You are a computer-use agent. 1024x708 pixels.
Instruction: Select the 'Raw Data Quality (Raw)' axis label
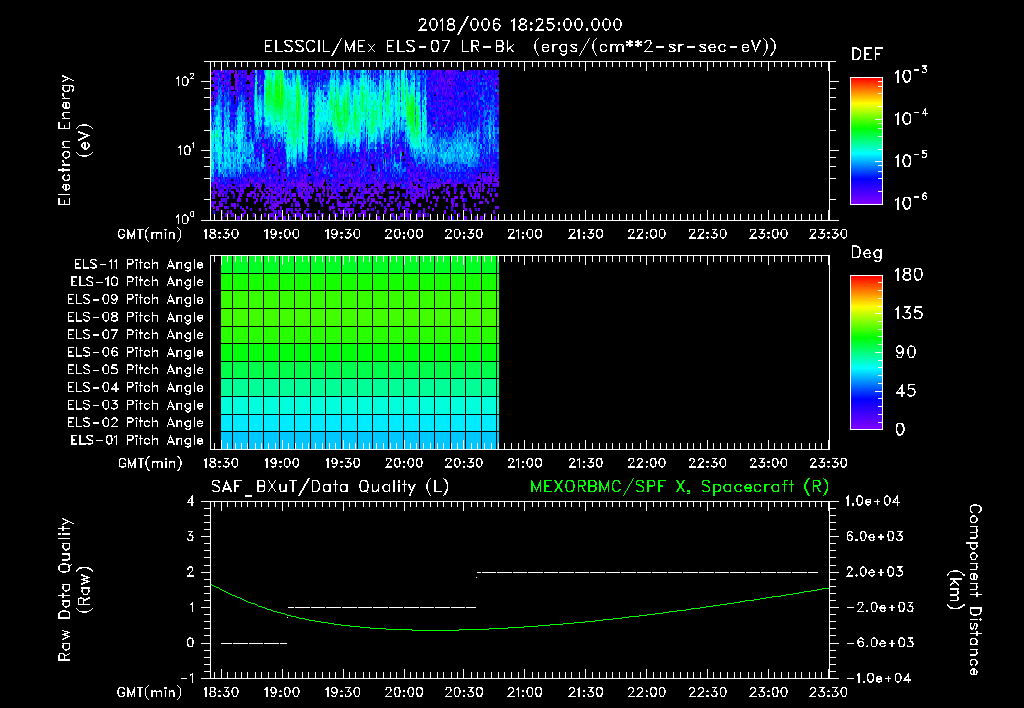[x=74, y=590]
